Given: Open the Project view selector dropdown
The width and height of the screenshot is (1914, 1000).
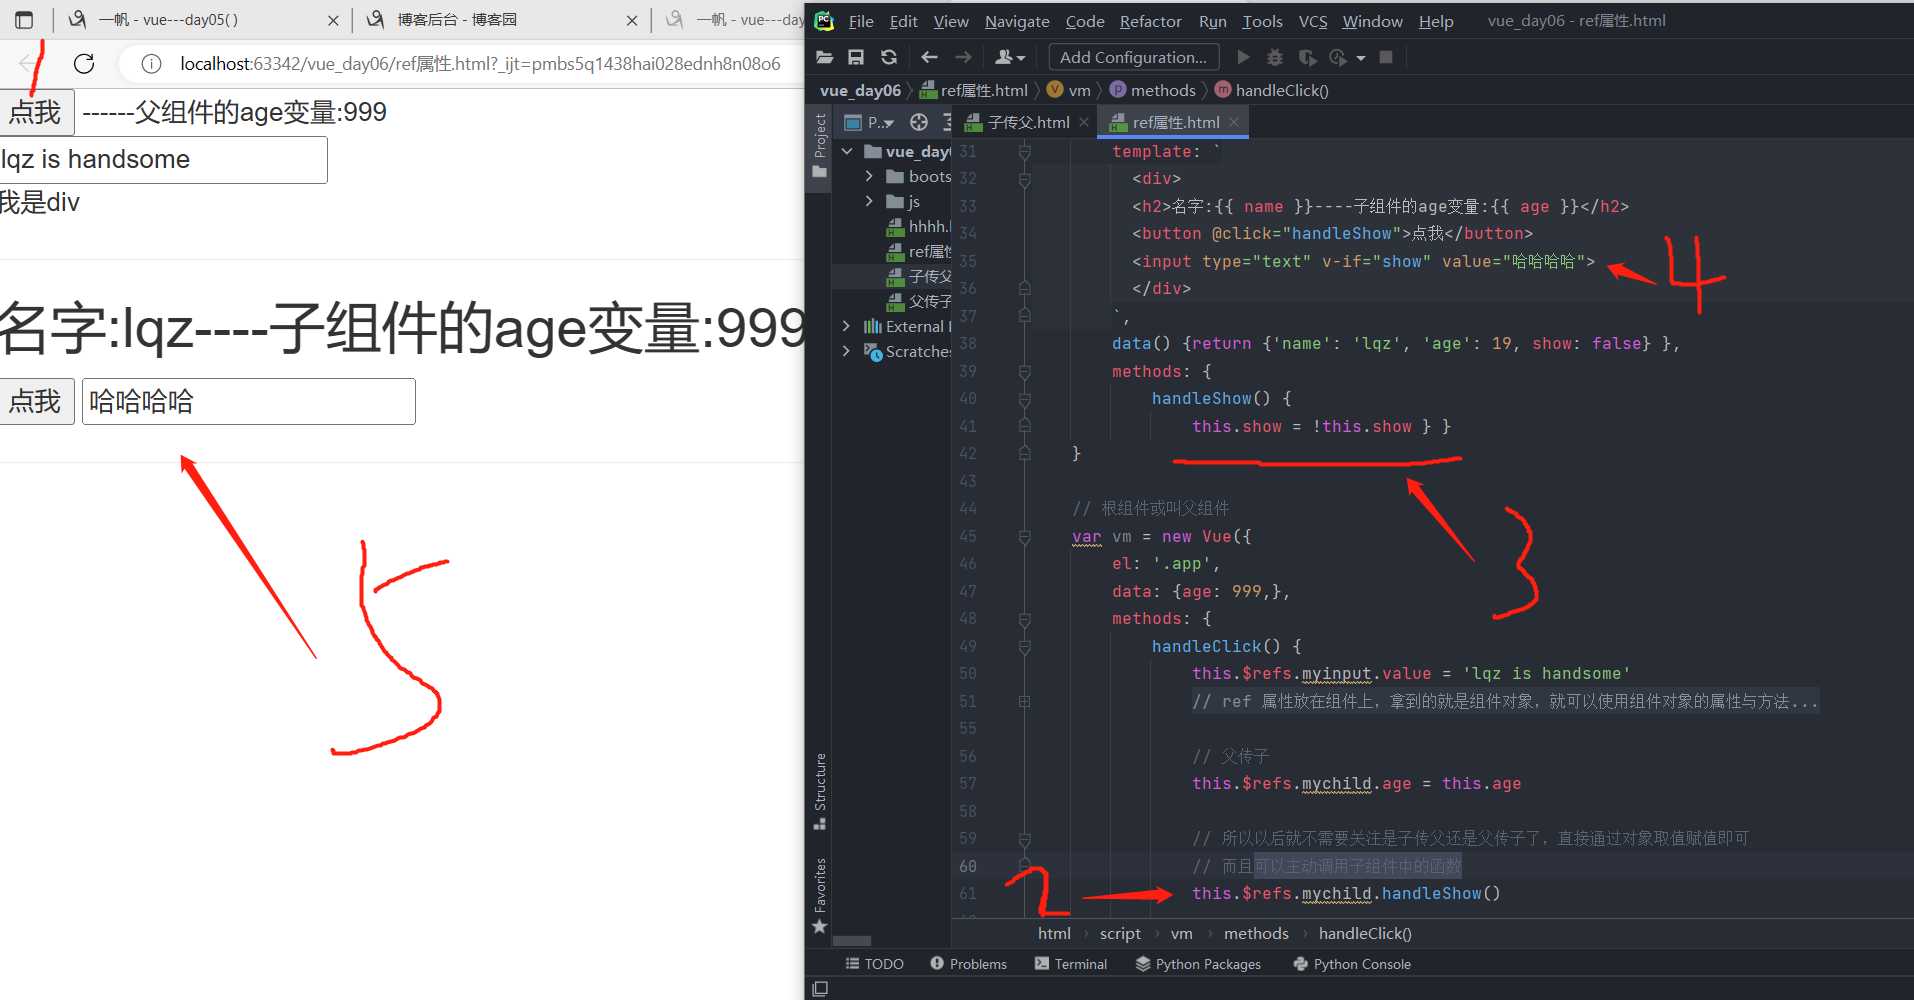Looking at the screenshot, I should 870,122.
